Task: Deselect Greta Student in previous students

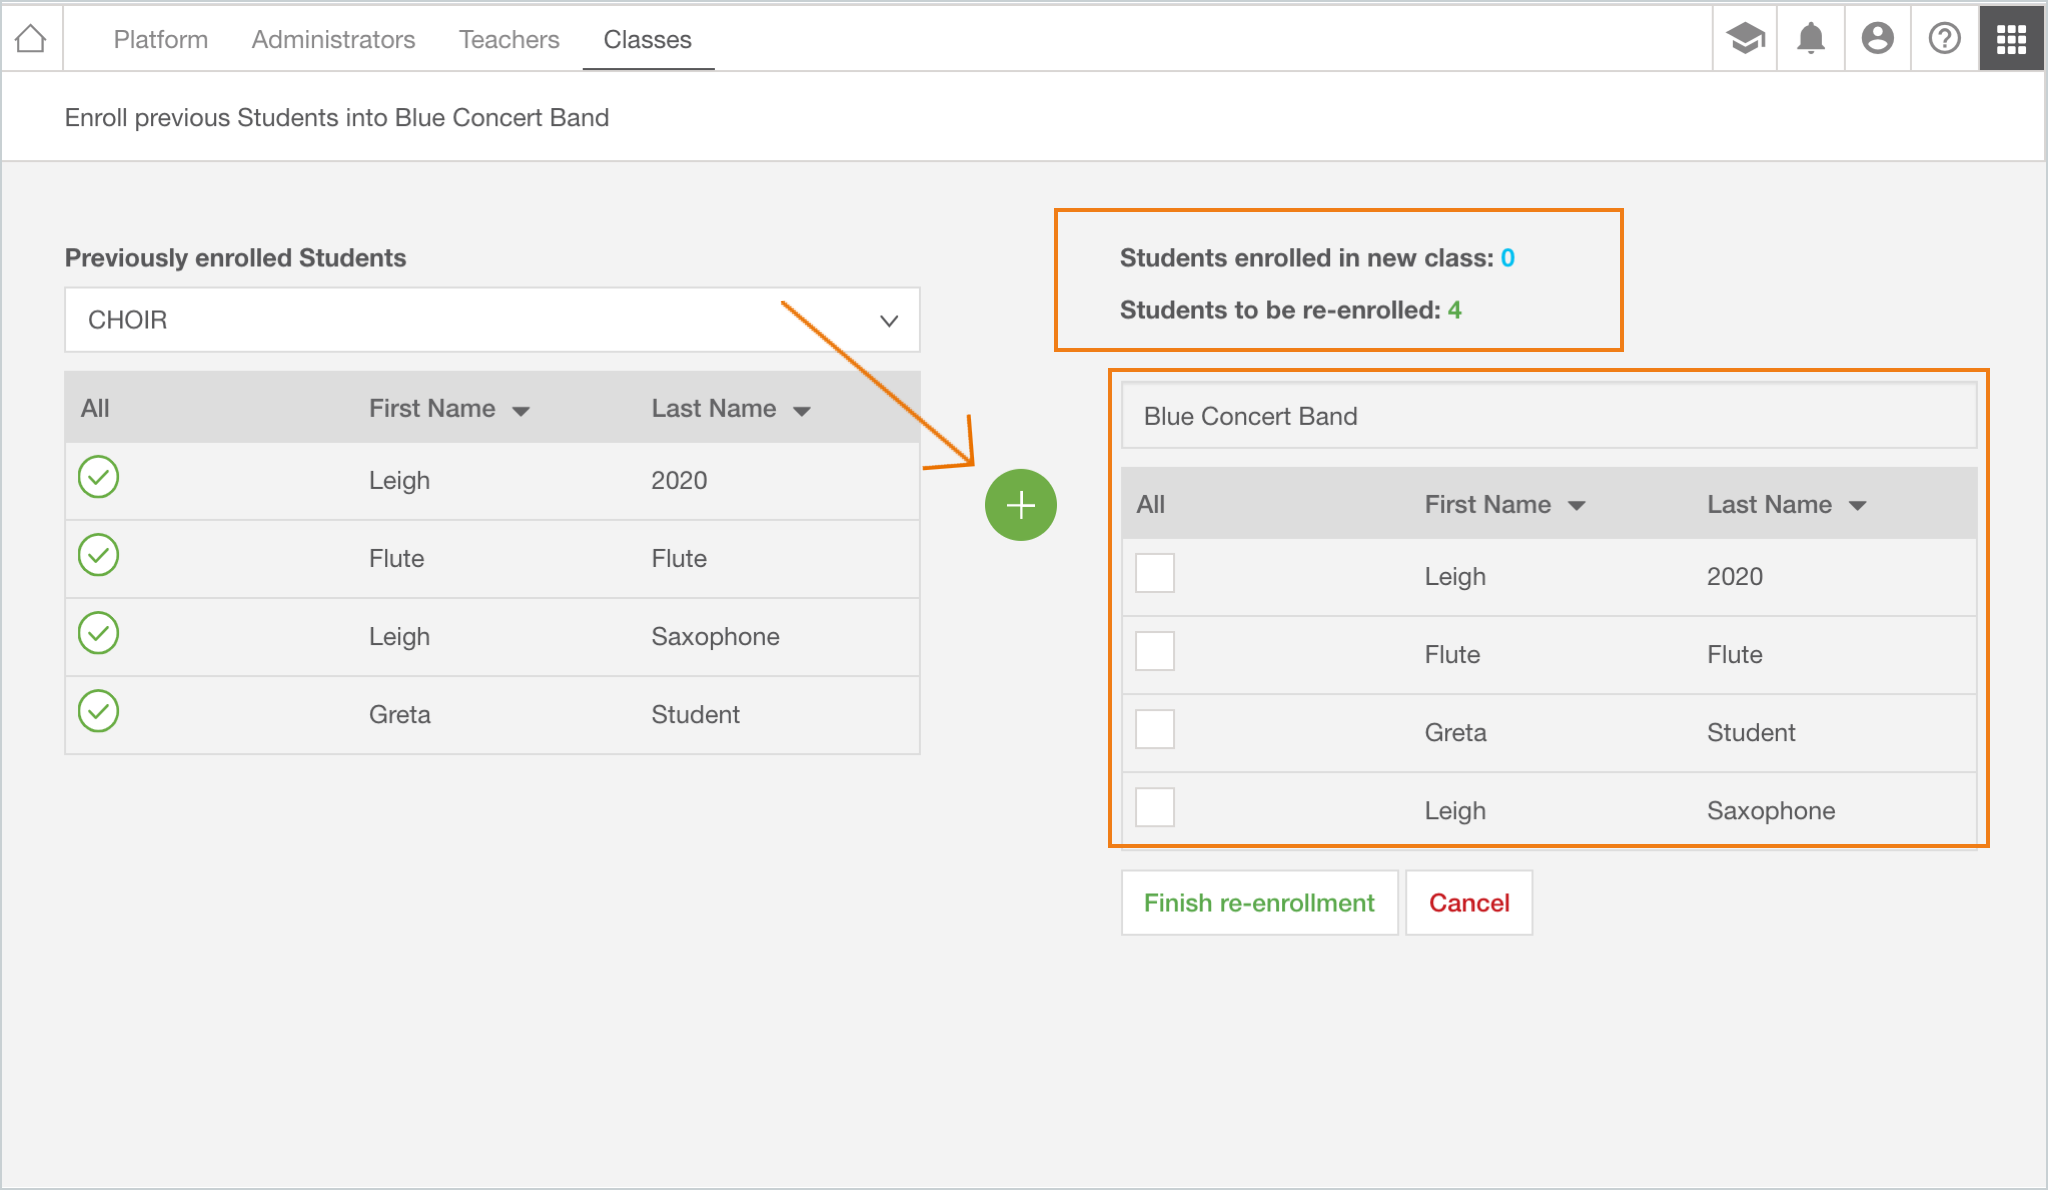Action: tap(99, 711)
